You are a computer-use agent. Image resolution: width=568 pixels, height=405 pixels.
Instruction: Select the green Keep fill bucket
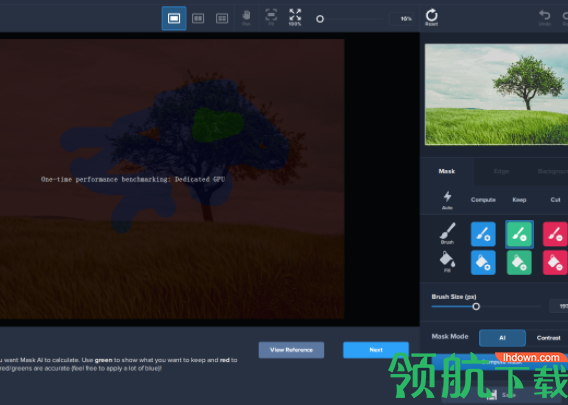click(519, 262)
